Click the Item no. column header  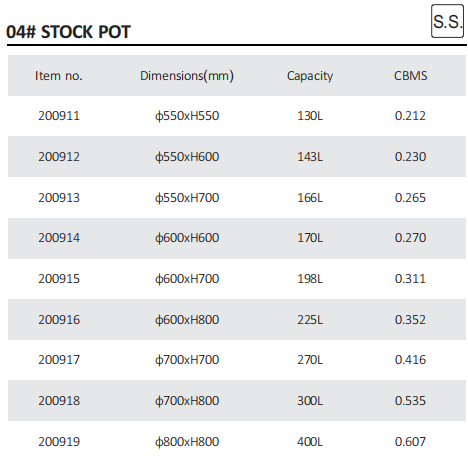pyautogui.click(x=59, y=76)
